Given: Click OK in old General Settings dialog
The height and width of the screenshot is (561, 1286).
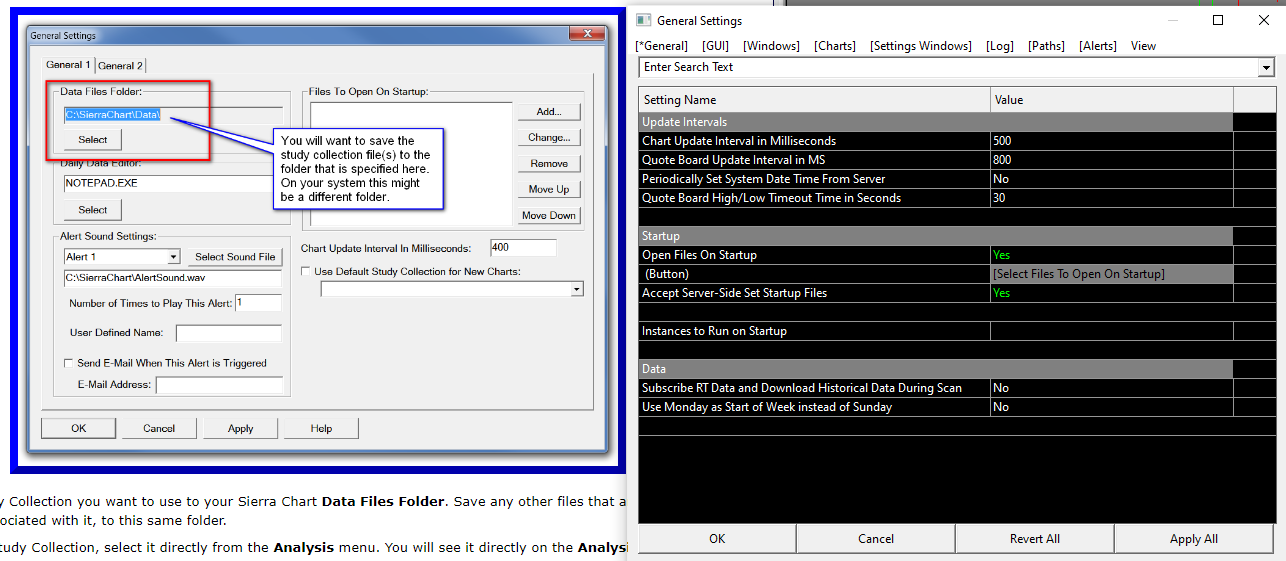Looking at the screenshot, I should (x=79, y=428).
